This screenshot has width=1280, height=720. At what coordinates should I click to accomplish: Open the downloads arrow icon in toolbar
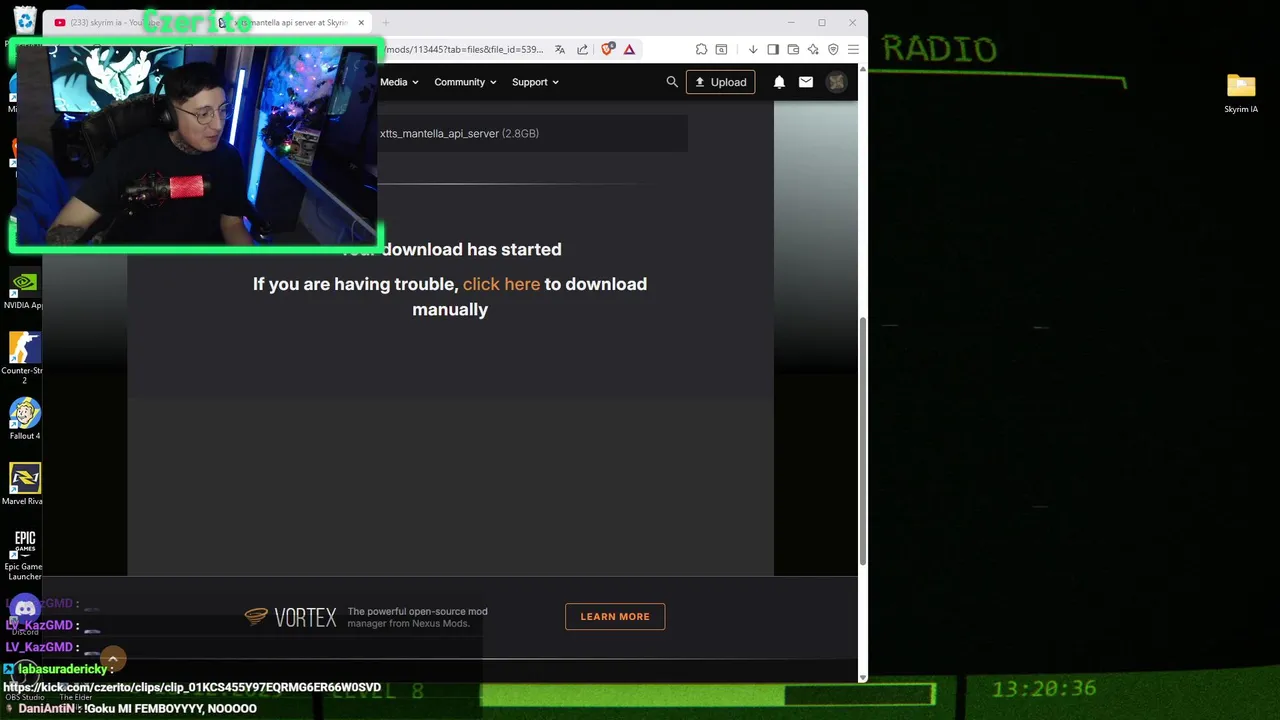coord(753,49)
